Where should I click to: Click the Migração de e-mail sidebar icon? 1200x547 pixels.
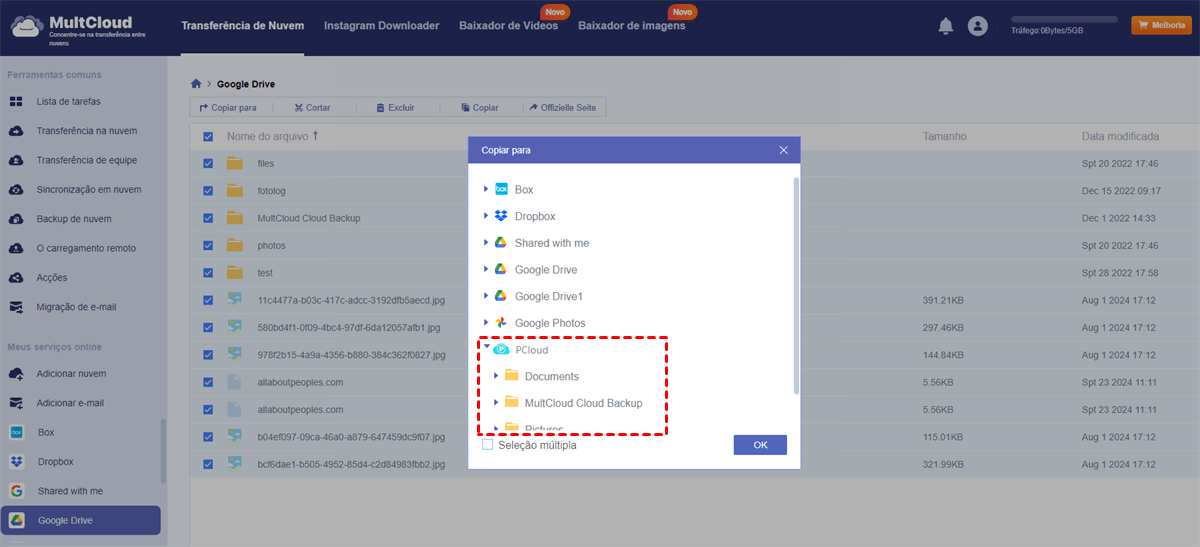16,307
